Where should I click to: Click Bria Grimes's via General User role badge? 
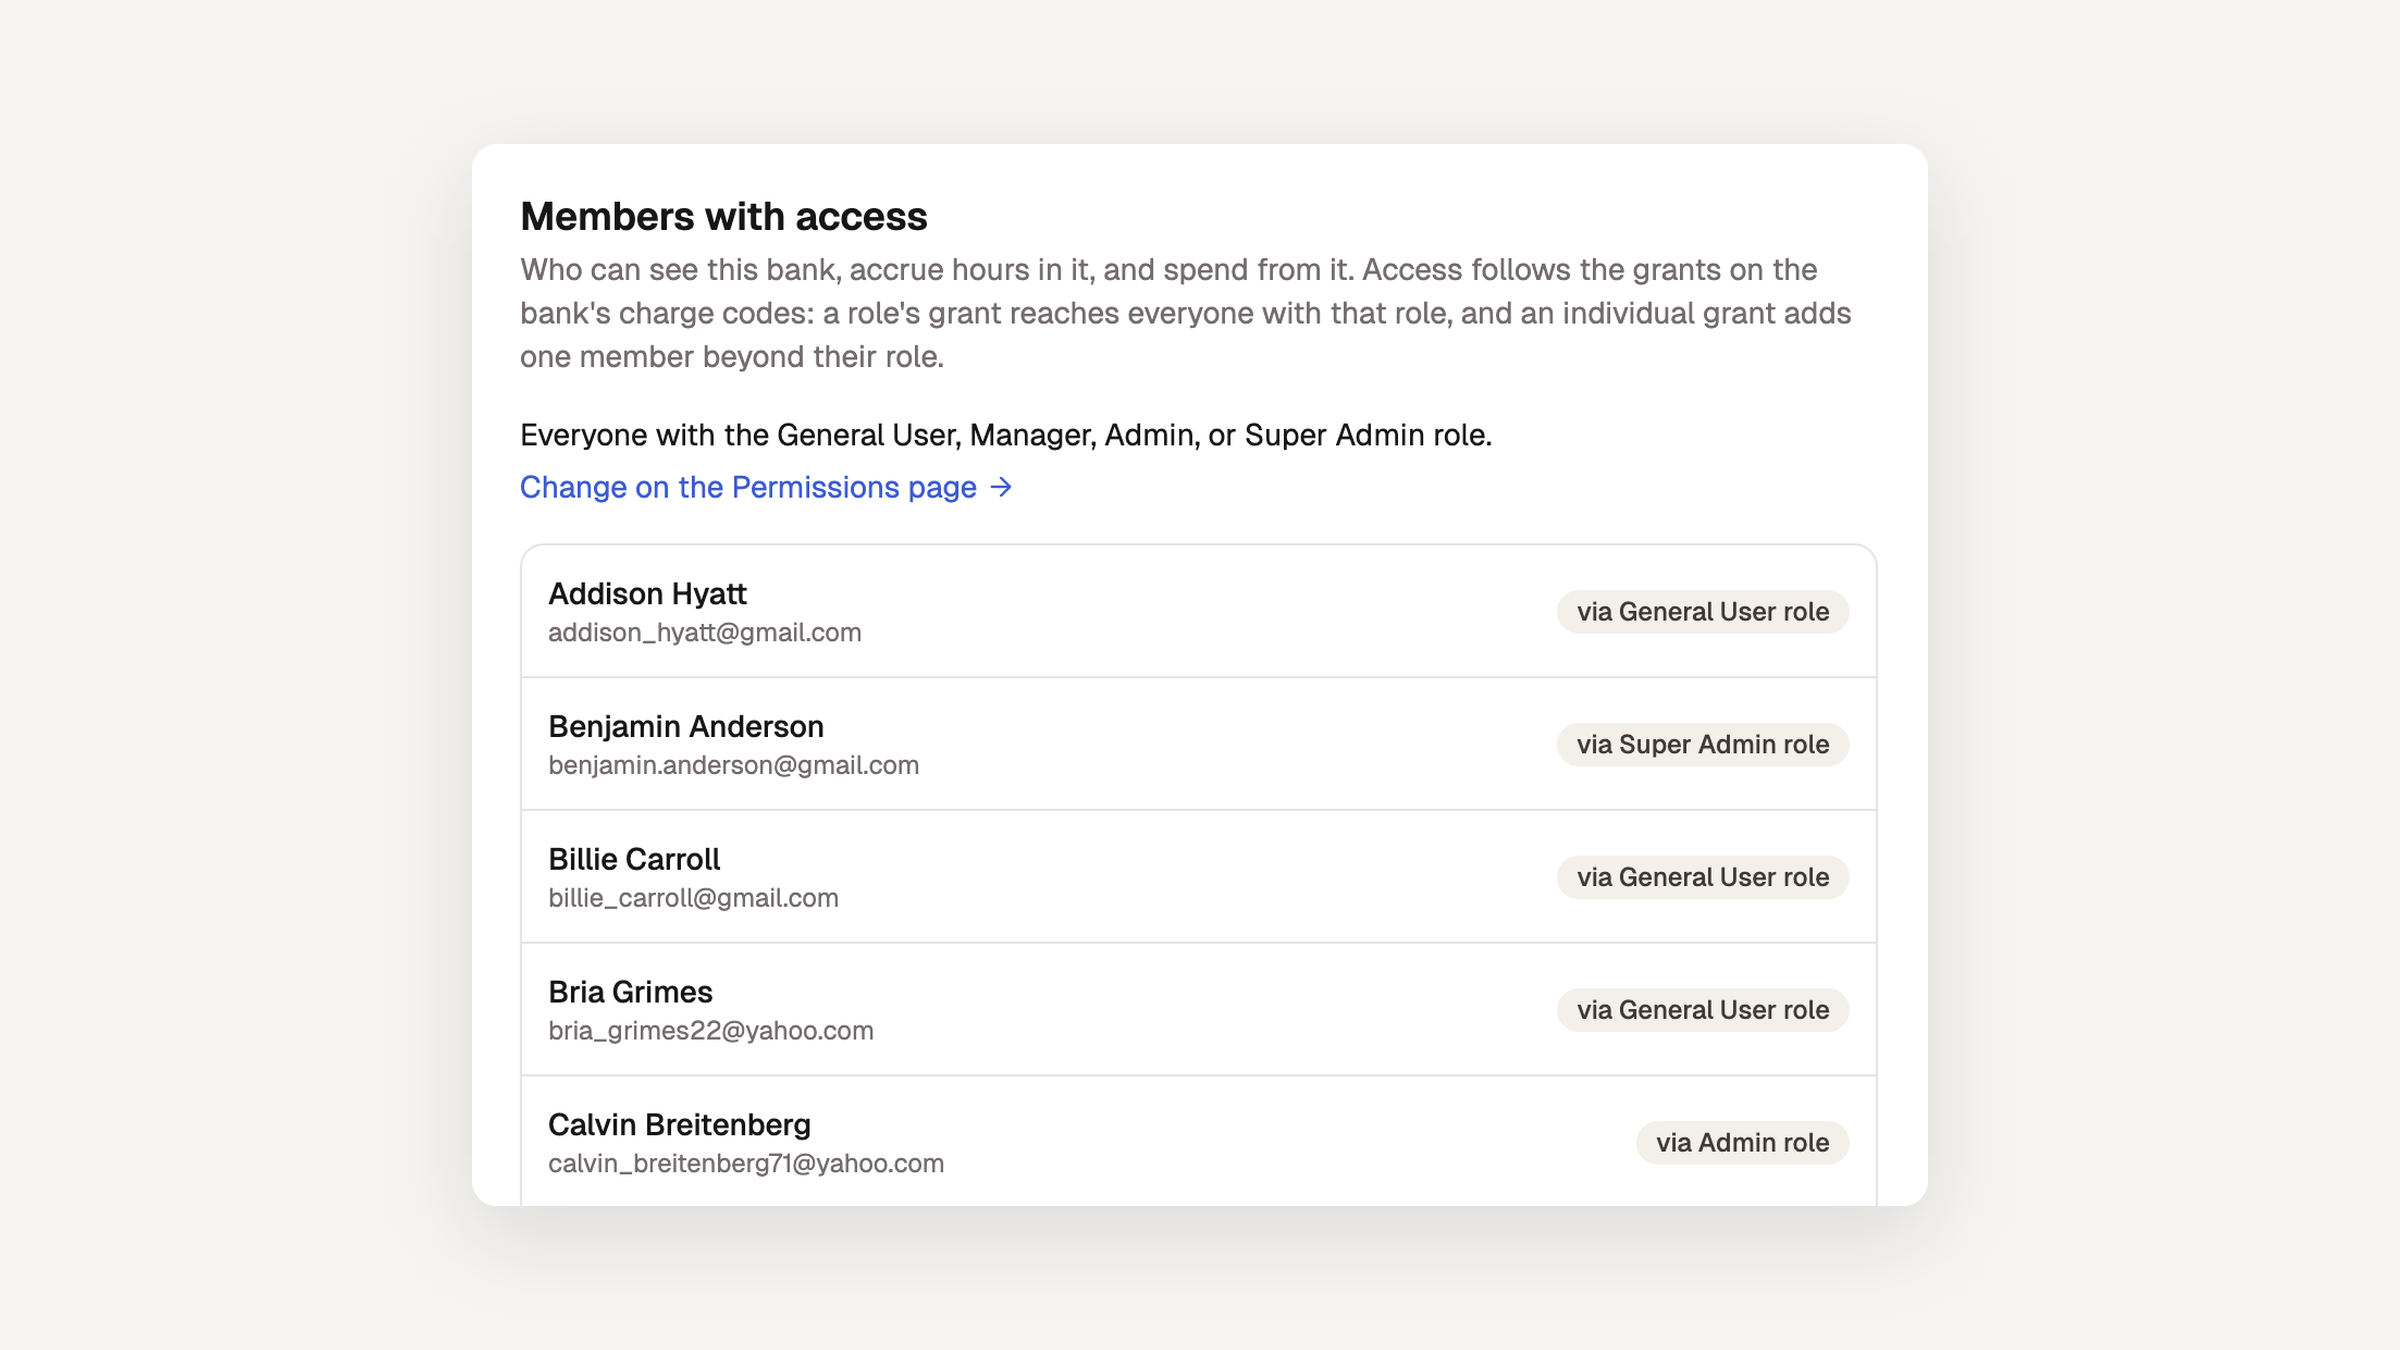[x=1702, y=1010]
